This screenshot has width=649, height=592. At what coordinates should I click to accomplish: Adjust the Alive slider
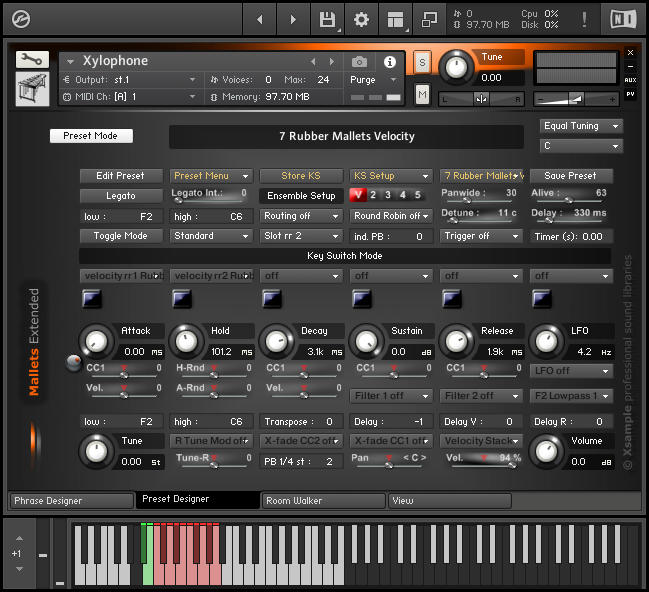pos(568,201)
